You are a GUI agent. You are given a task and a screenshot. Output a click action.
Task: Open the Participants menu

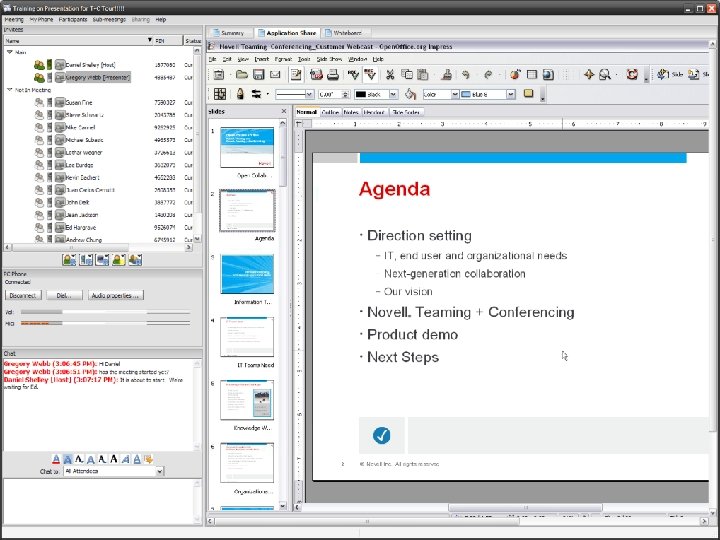point(73,20)
